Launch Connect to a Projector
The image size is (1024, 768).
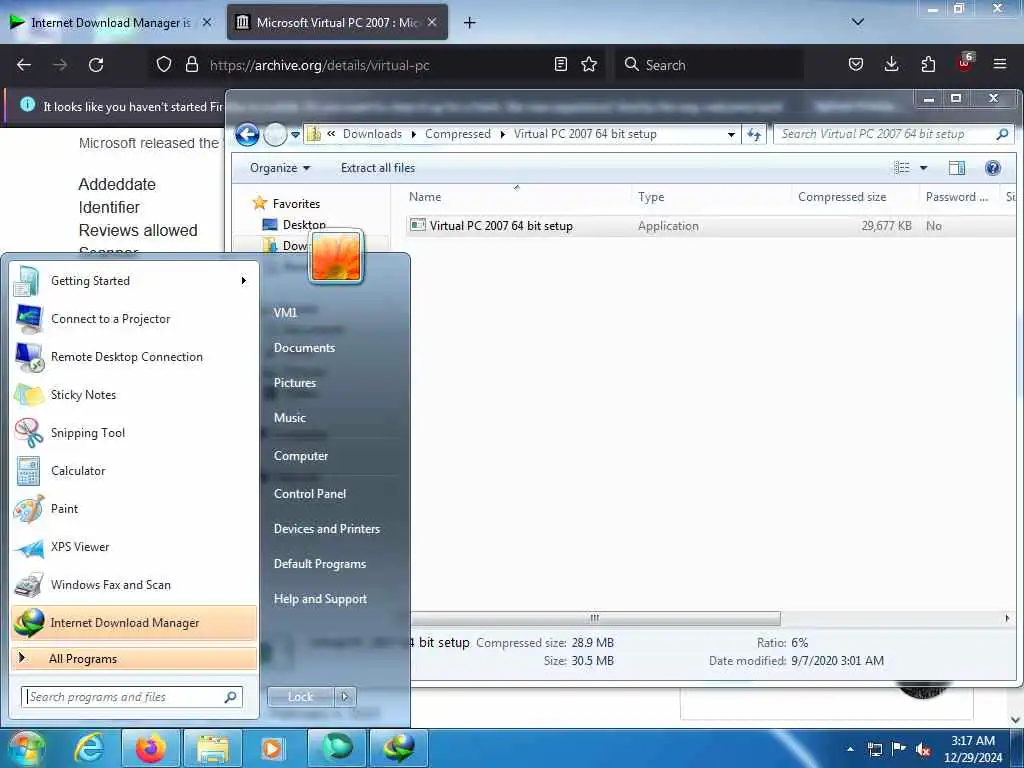(x=134, y=319)
